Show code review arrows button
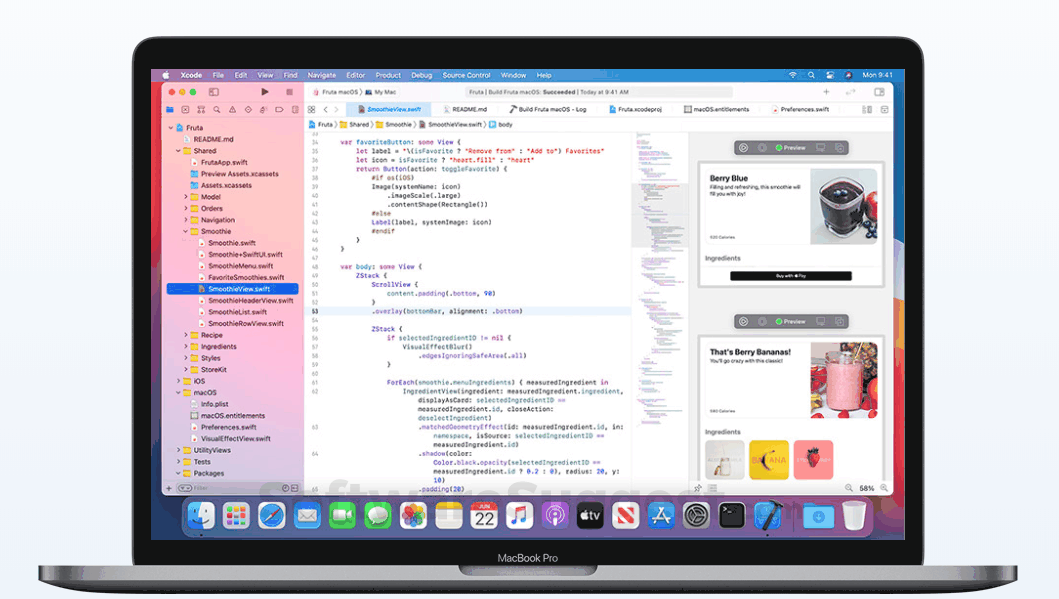1059x599 pixels. coord(851,92)
